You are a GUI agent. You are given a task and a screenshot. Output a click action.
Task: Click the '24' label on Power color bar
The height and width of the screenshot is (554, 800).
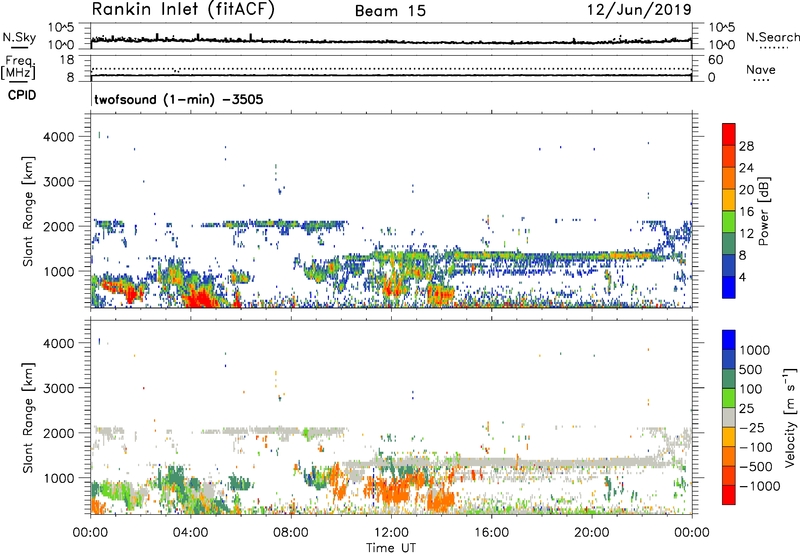pos(746,168)
